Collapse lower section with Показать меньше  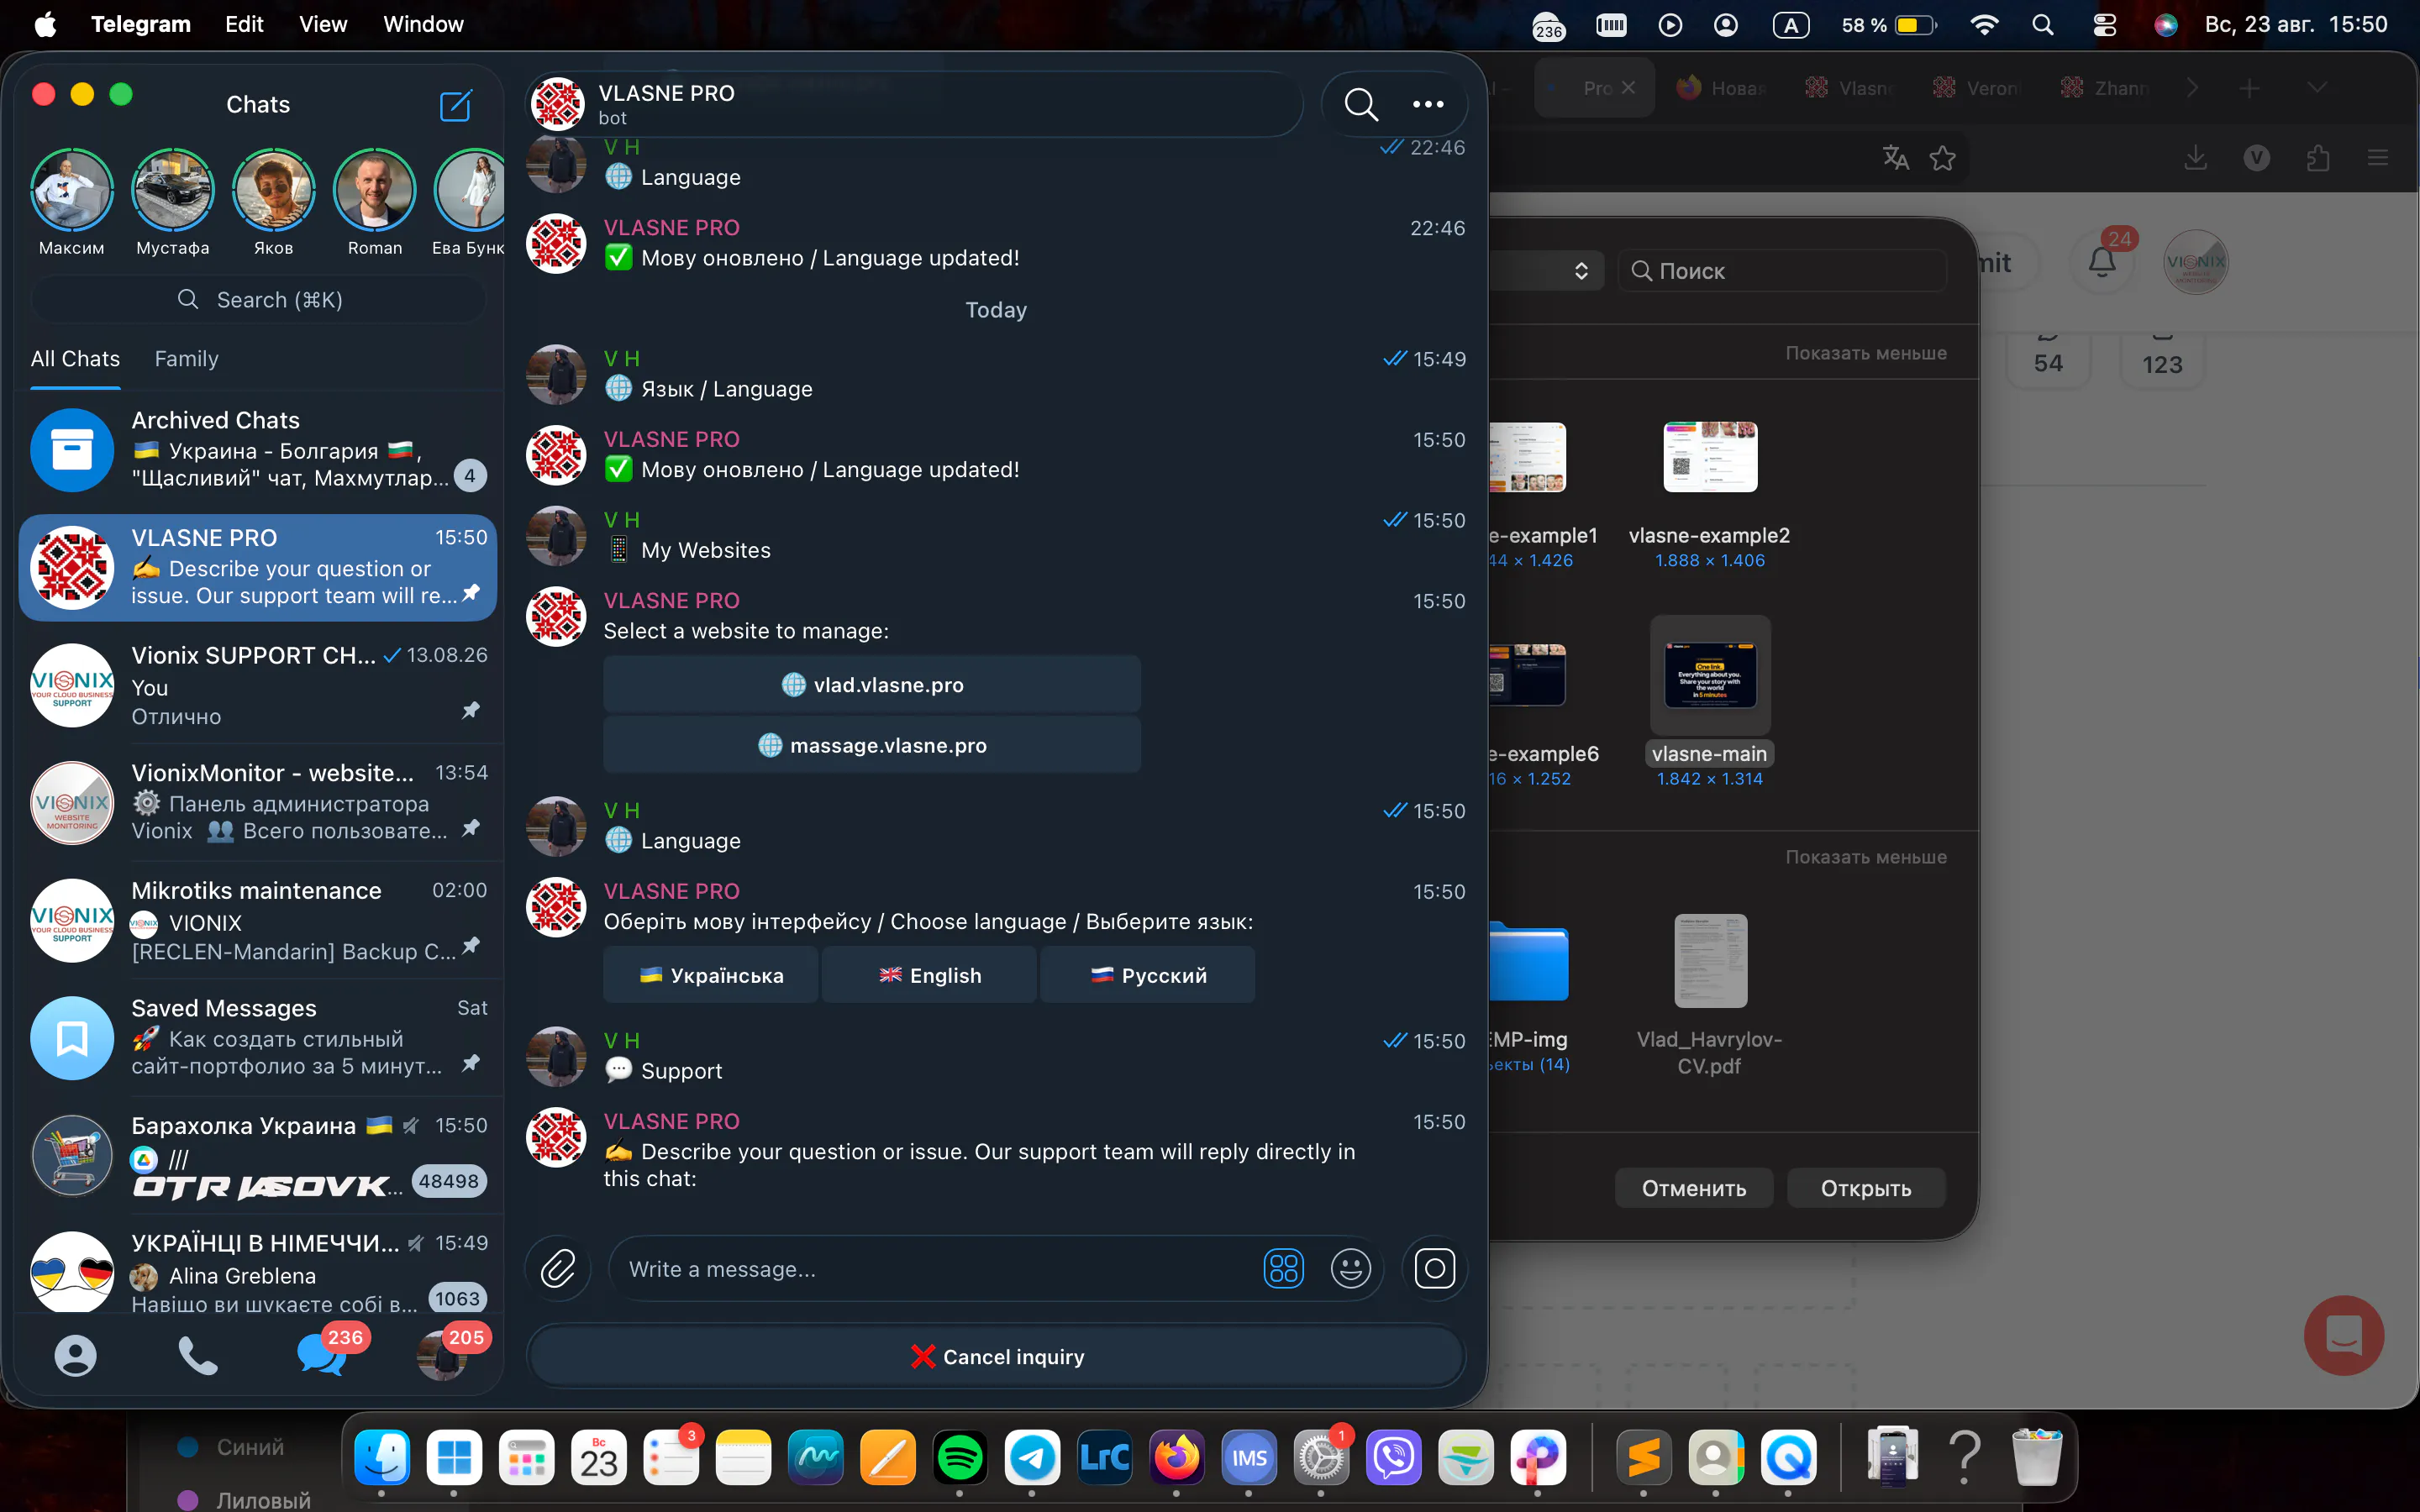pos(1866,857)
